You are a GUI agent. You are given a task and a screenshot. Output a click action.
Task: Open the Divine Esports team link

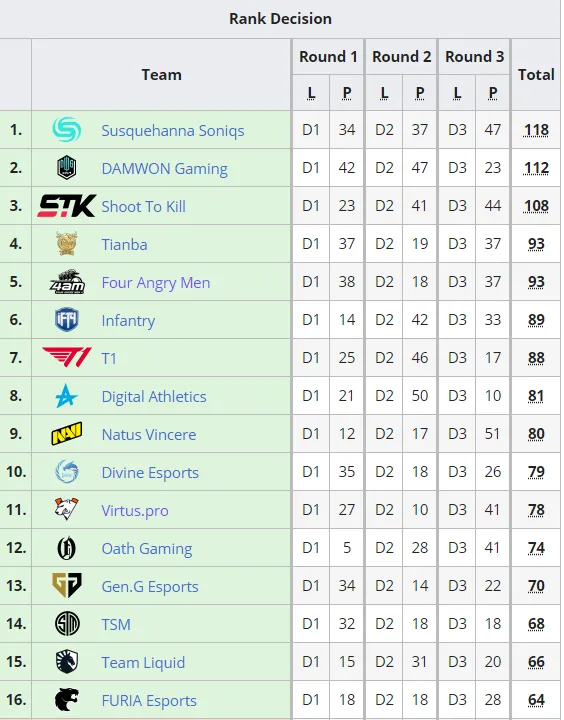click(x=150, y=472)
